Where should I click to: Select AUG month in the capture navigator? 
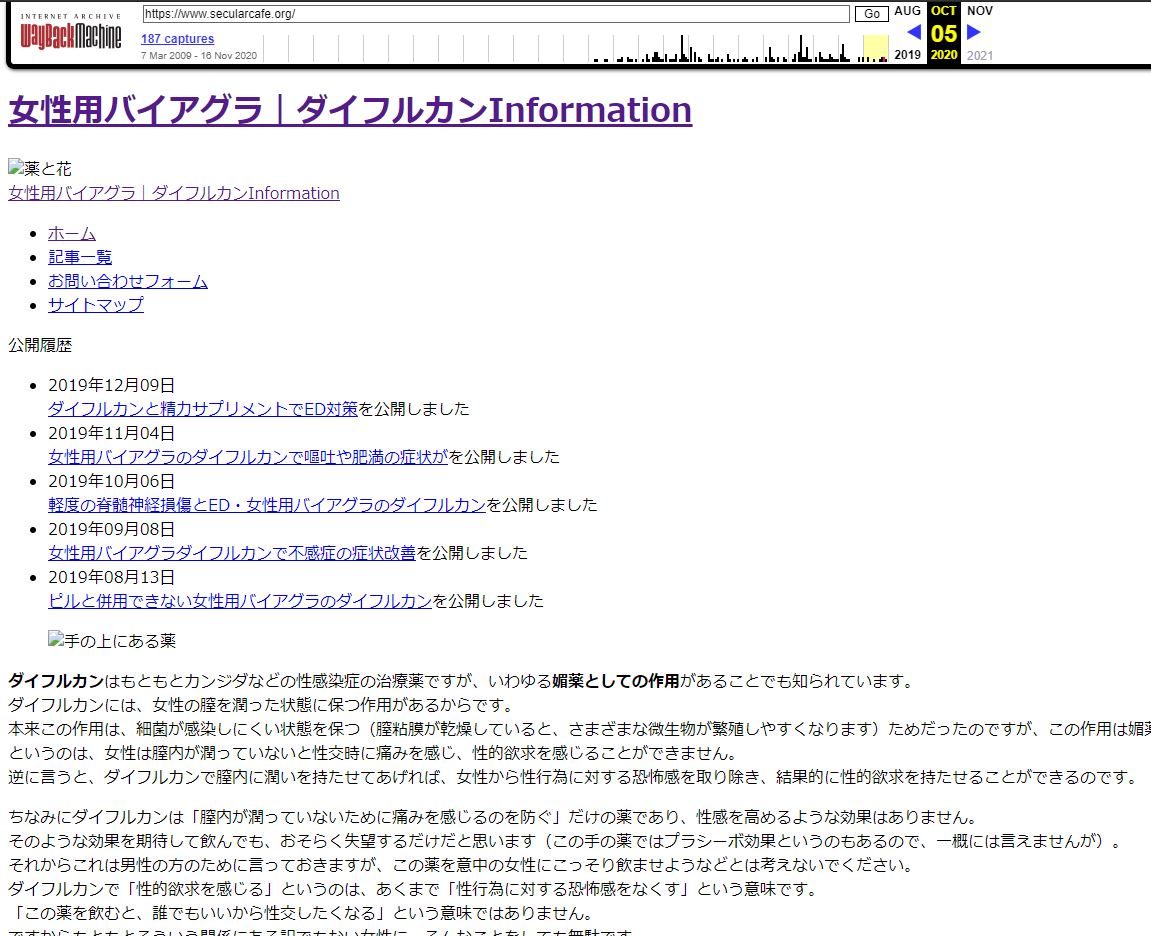[907, 11]
